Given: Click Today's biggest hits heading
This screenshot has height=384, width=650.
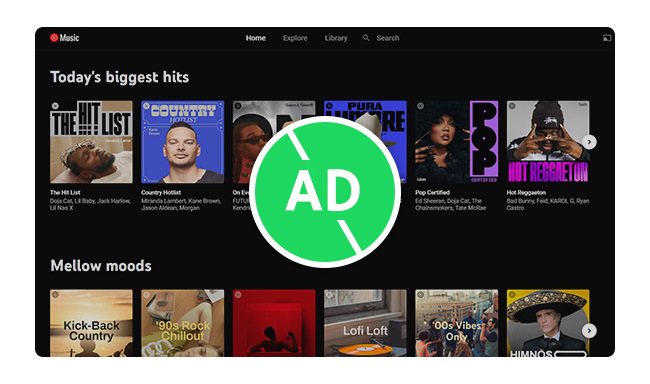Looking at the screenshot, I should 119,77.
